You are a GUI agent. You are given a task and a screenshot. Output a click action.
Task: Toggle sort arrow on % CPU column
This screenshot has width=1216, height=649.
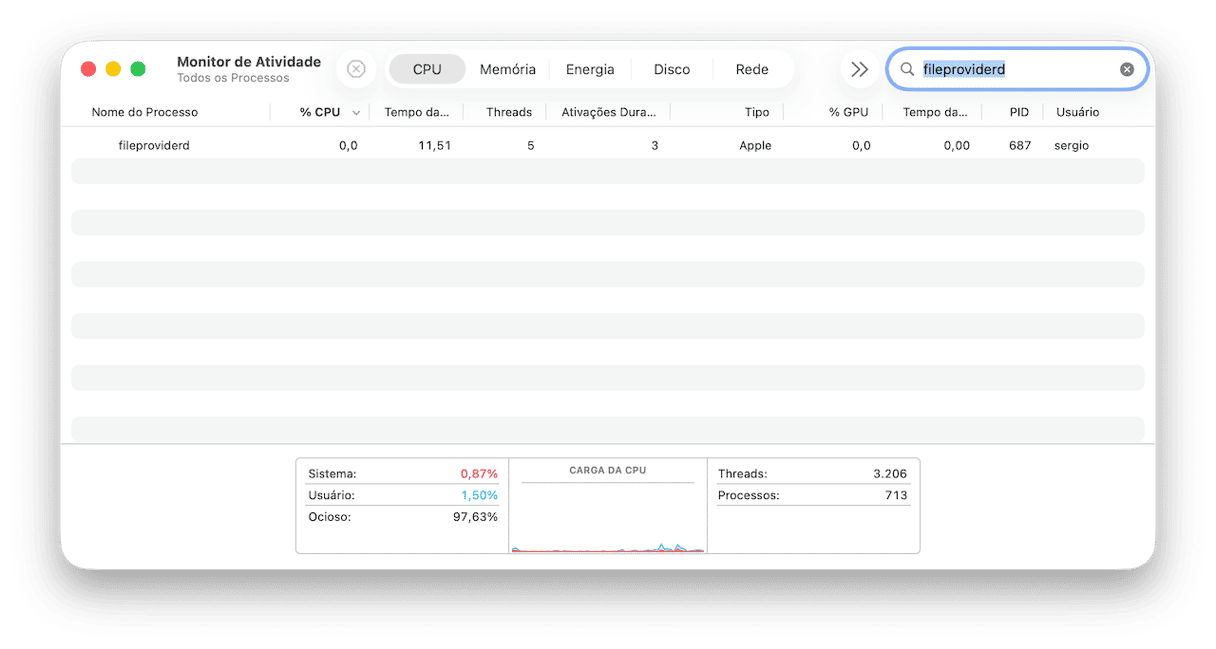click(356, 113)
